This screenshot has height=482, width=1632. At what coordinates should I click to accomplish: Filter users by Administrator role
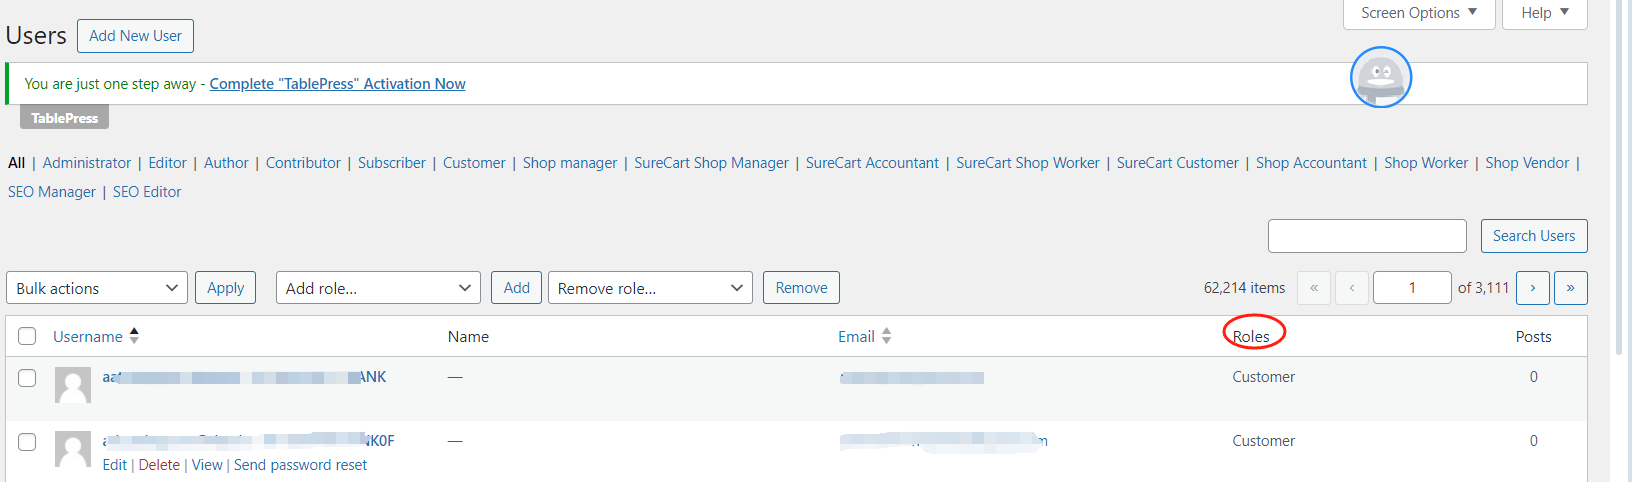87,163
